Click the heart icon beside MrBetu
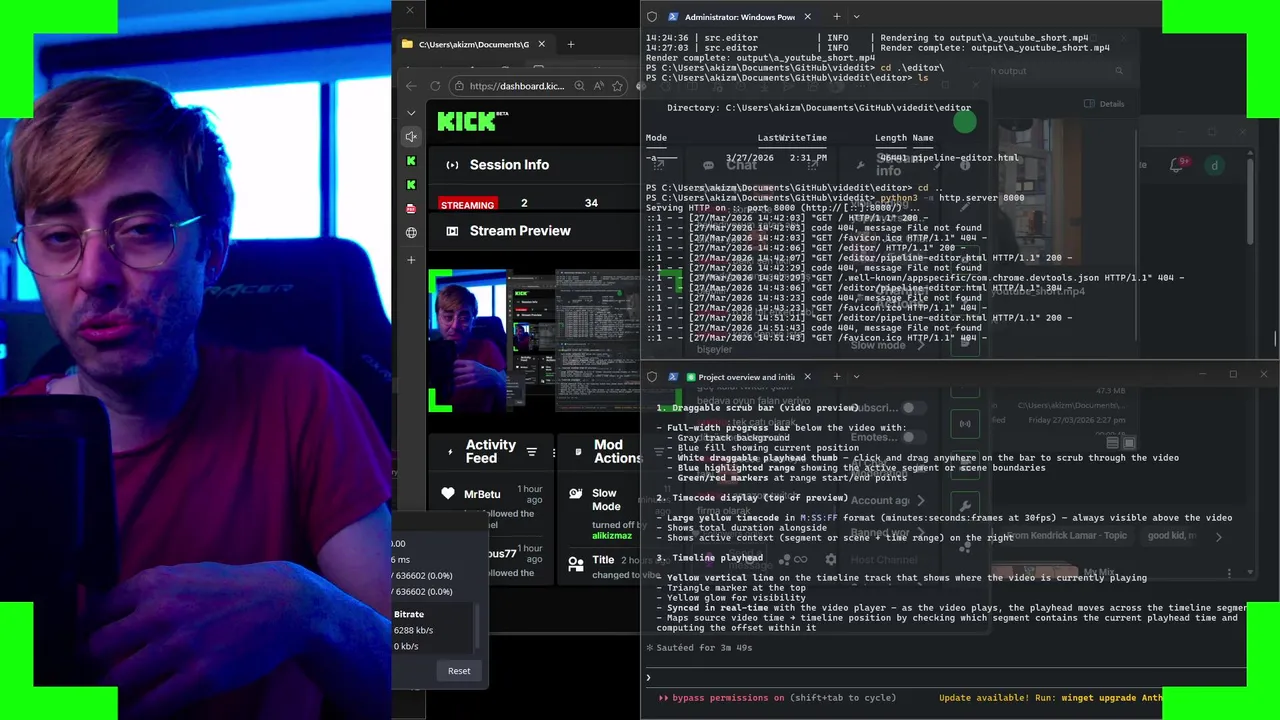 tap(448, 494)
